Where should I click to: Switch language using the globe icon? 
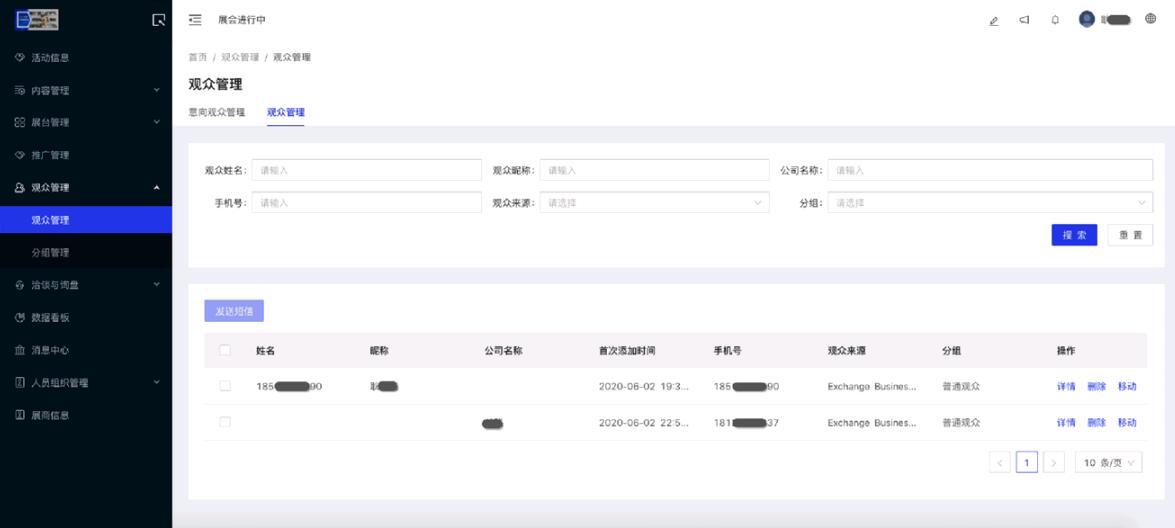tap(1150, 19)
